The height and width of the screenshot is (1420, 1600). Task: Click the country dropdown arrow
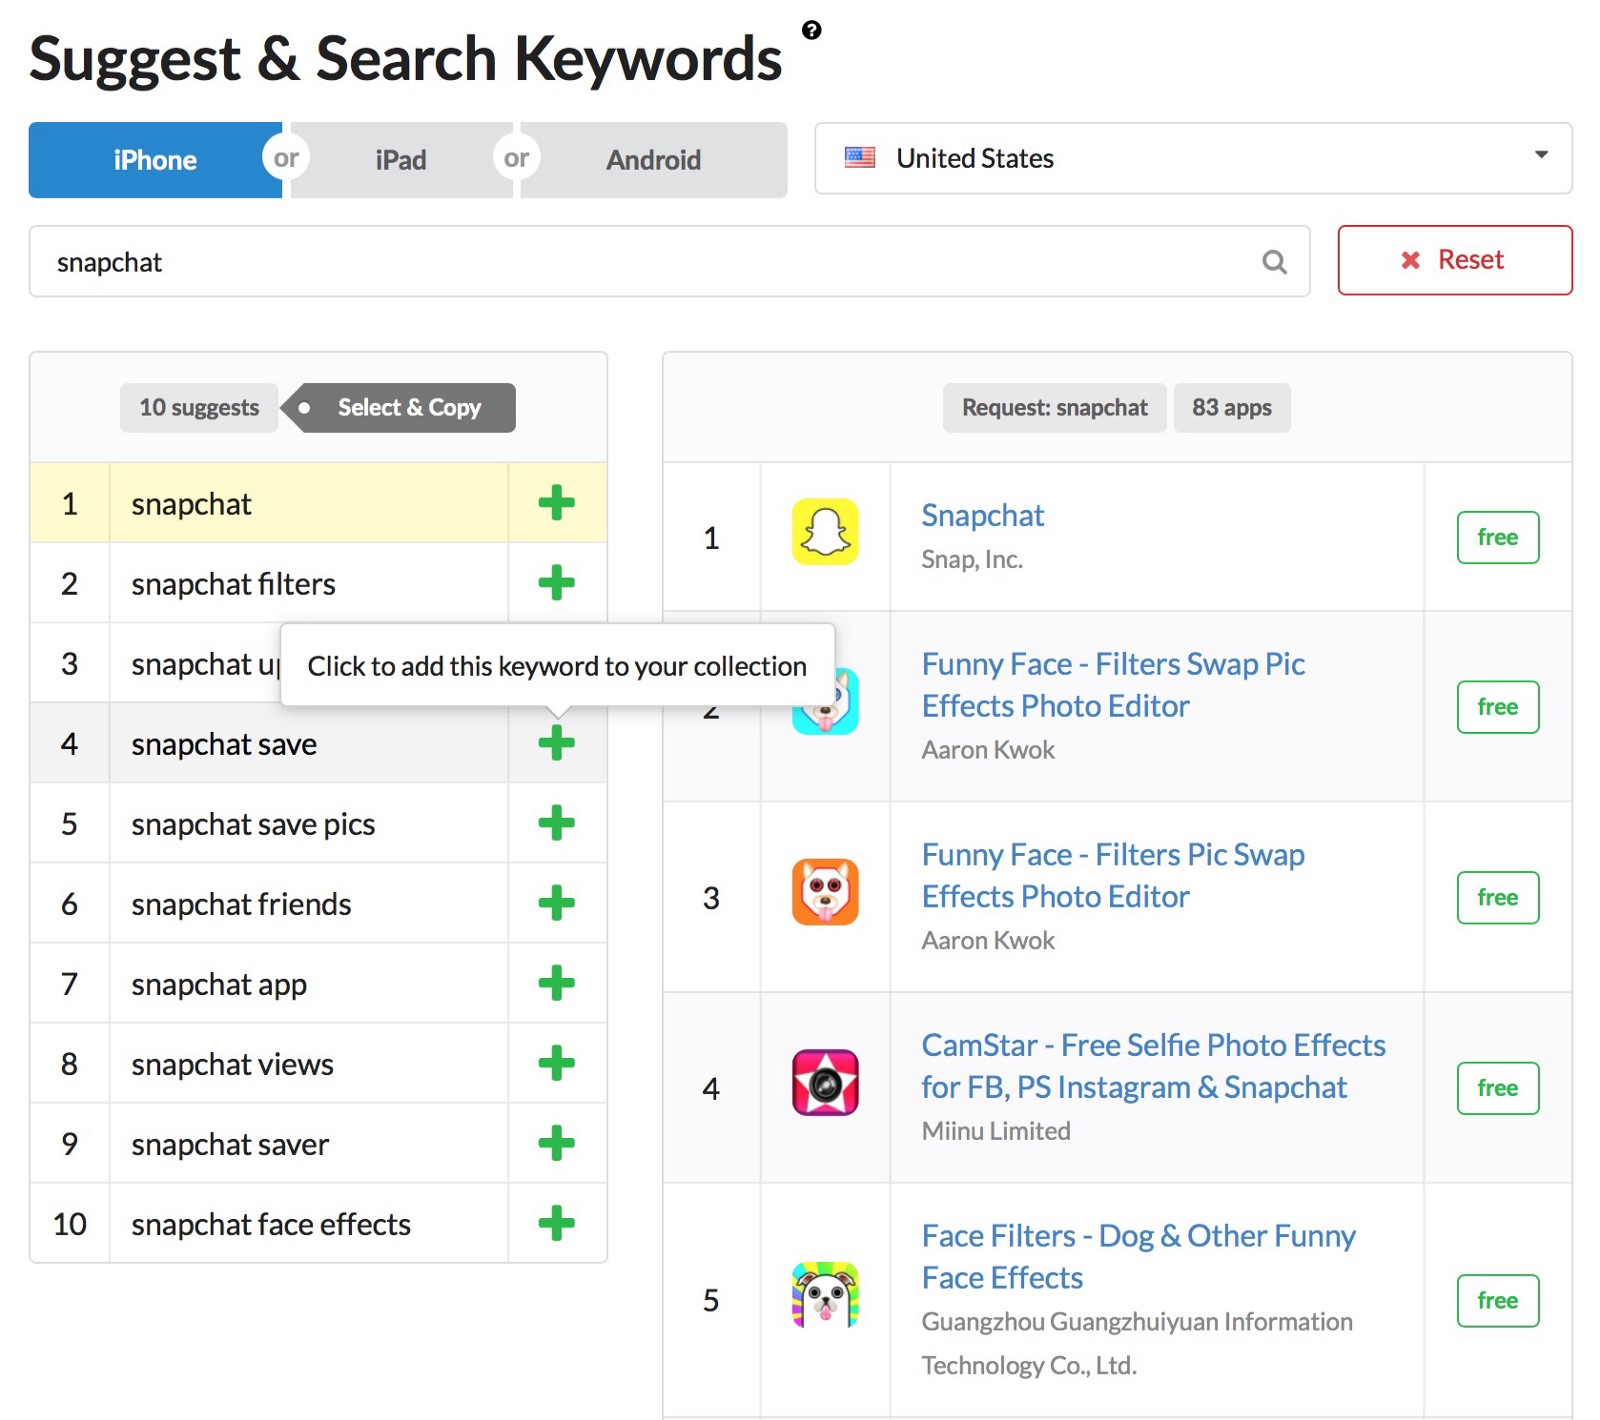point(1541,155)
